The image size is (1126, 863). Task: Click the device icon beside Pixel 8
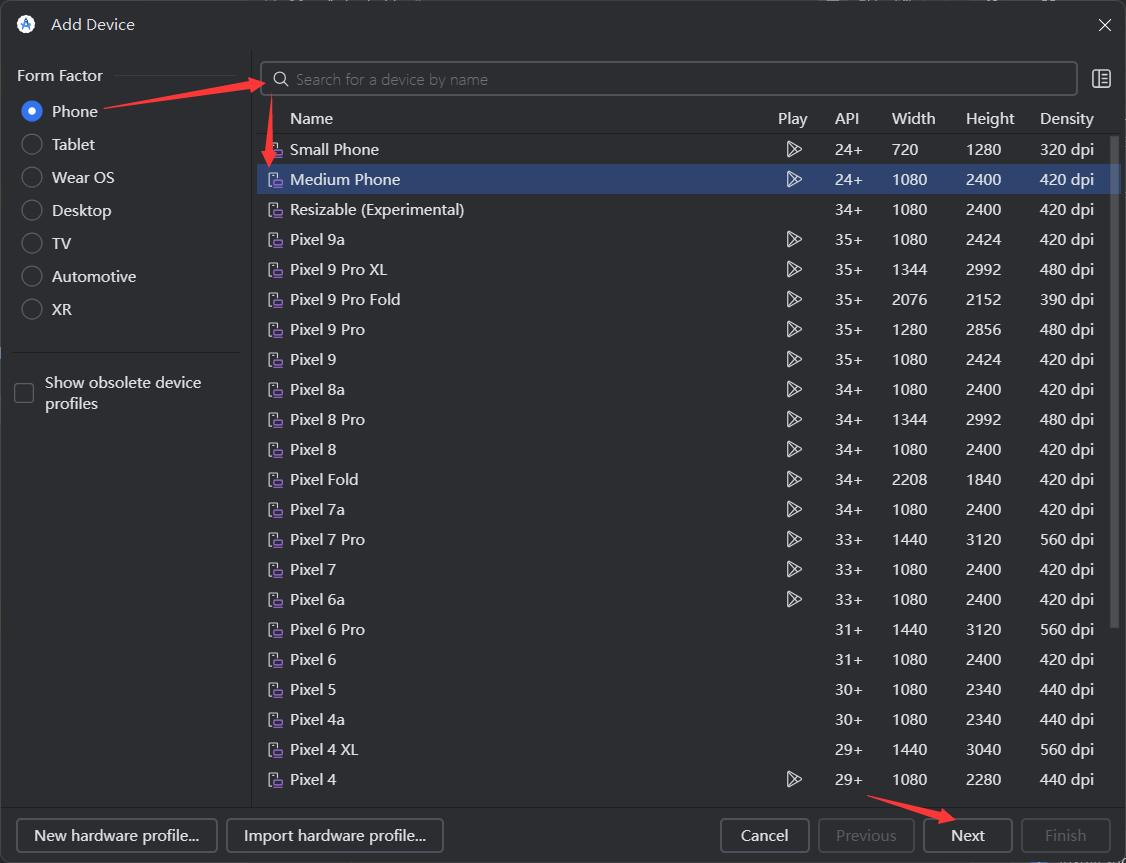(x=275, y=449)
